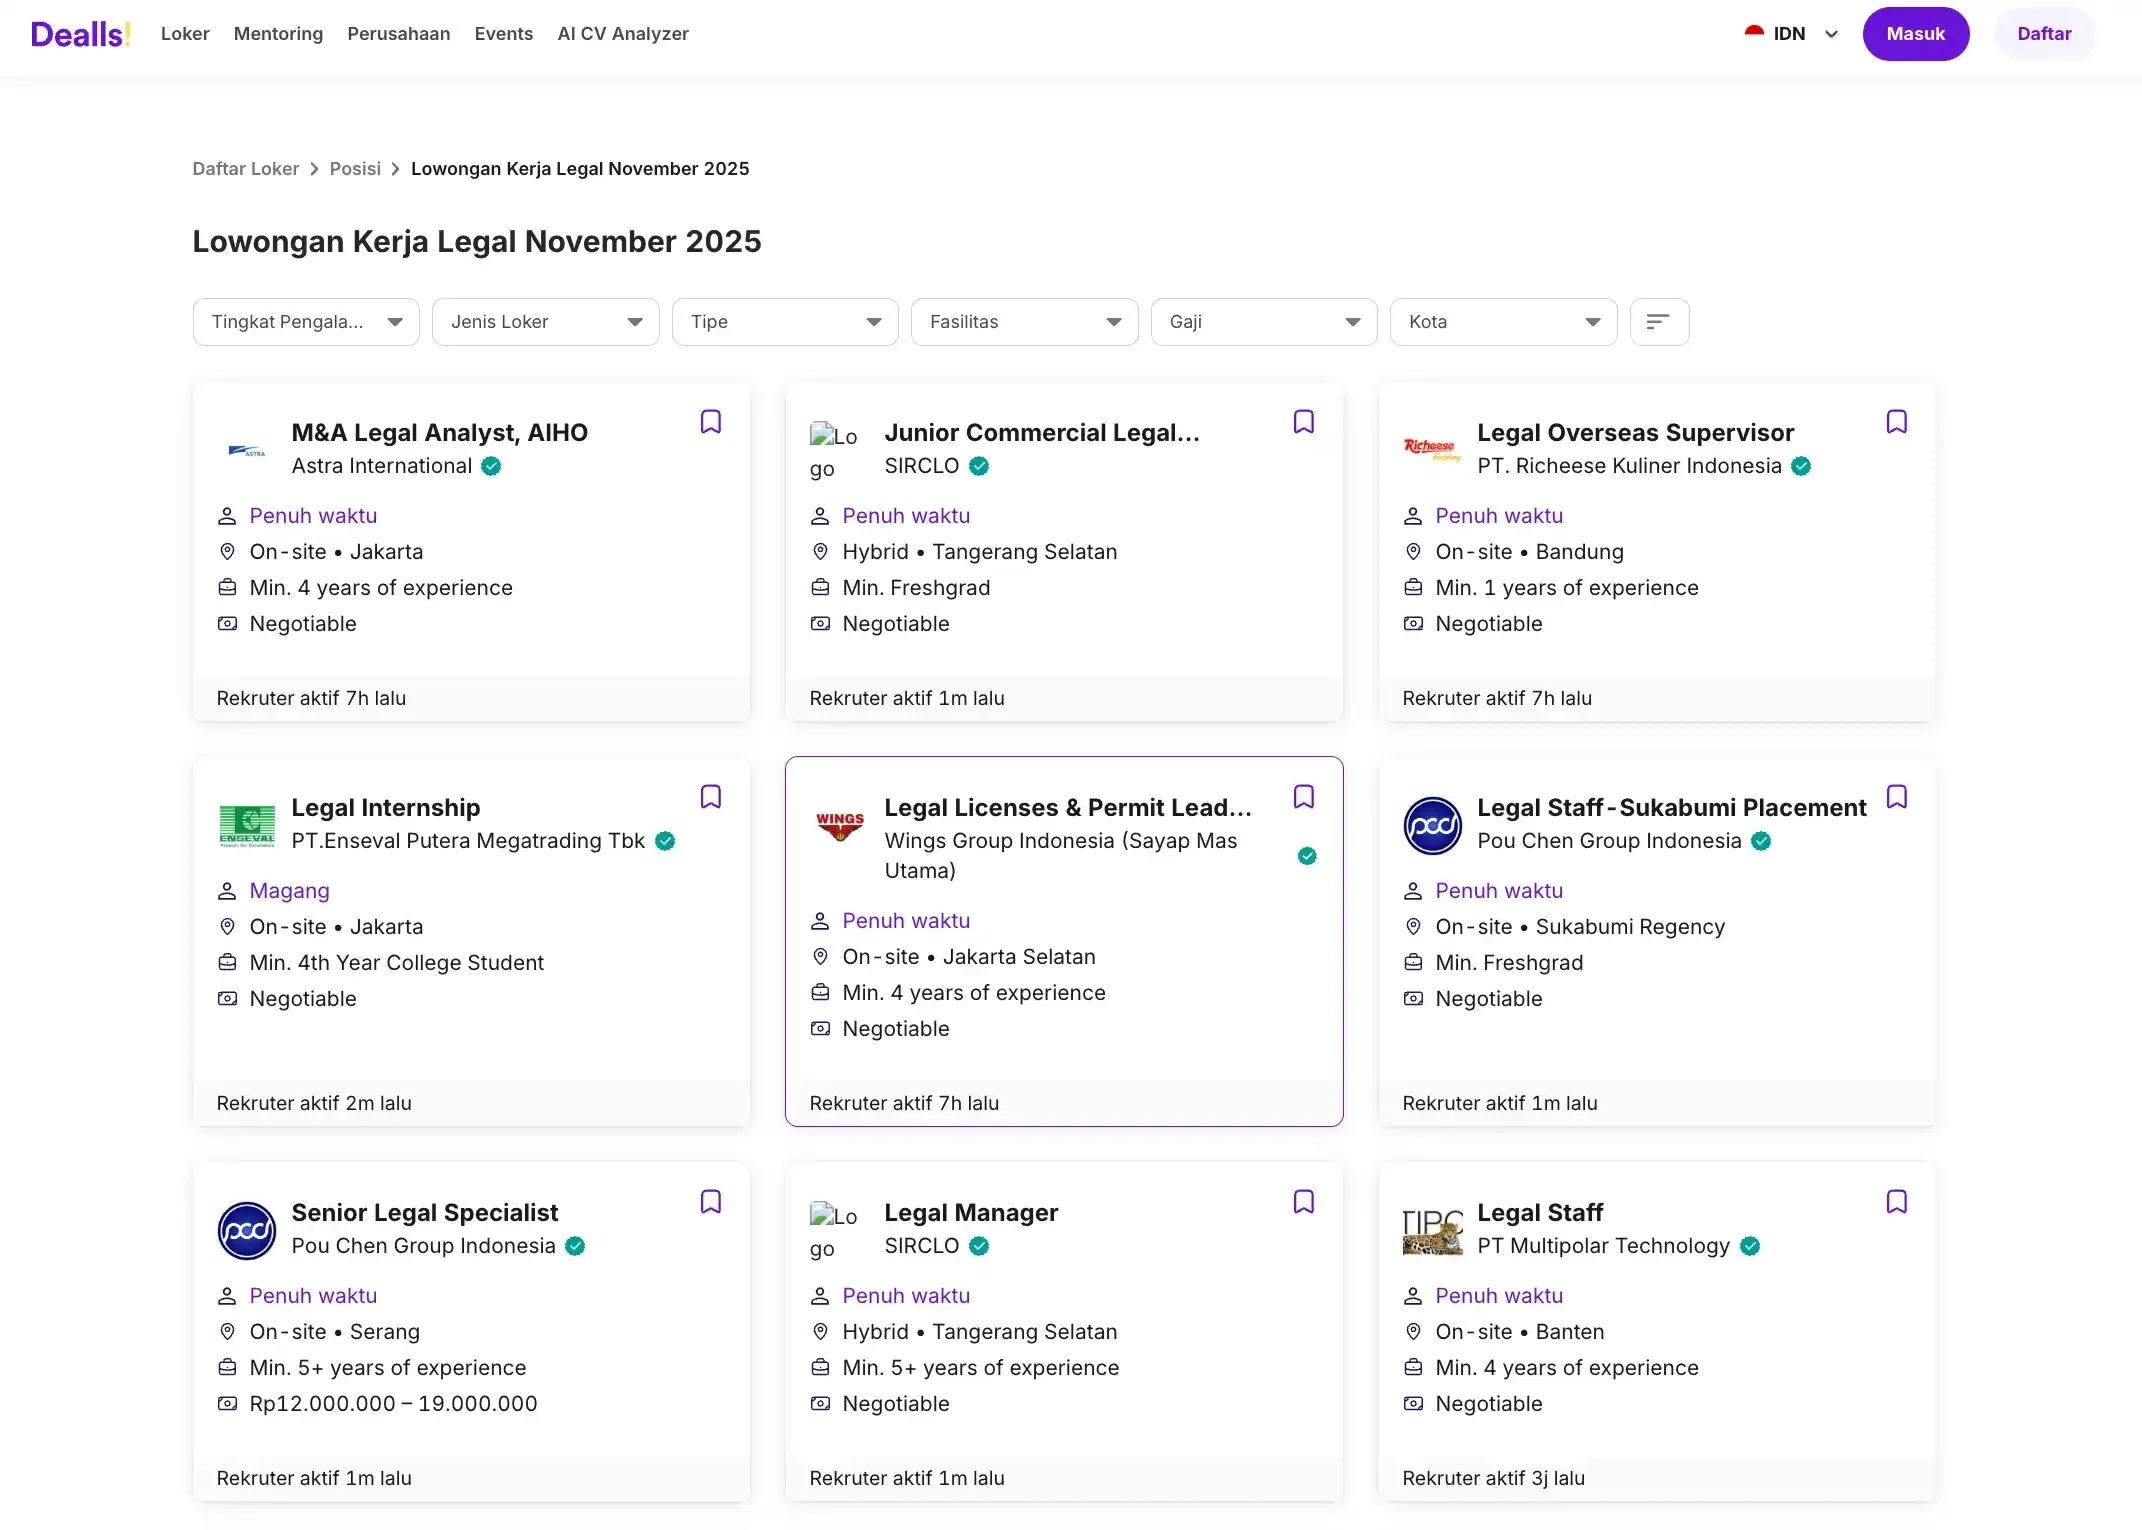This screenshot has width=2142, height=1530.
Task: Go to AI CV Analyzer page
Action: (622, 34)
